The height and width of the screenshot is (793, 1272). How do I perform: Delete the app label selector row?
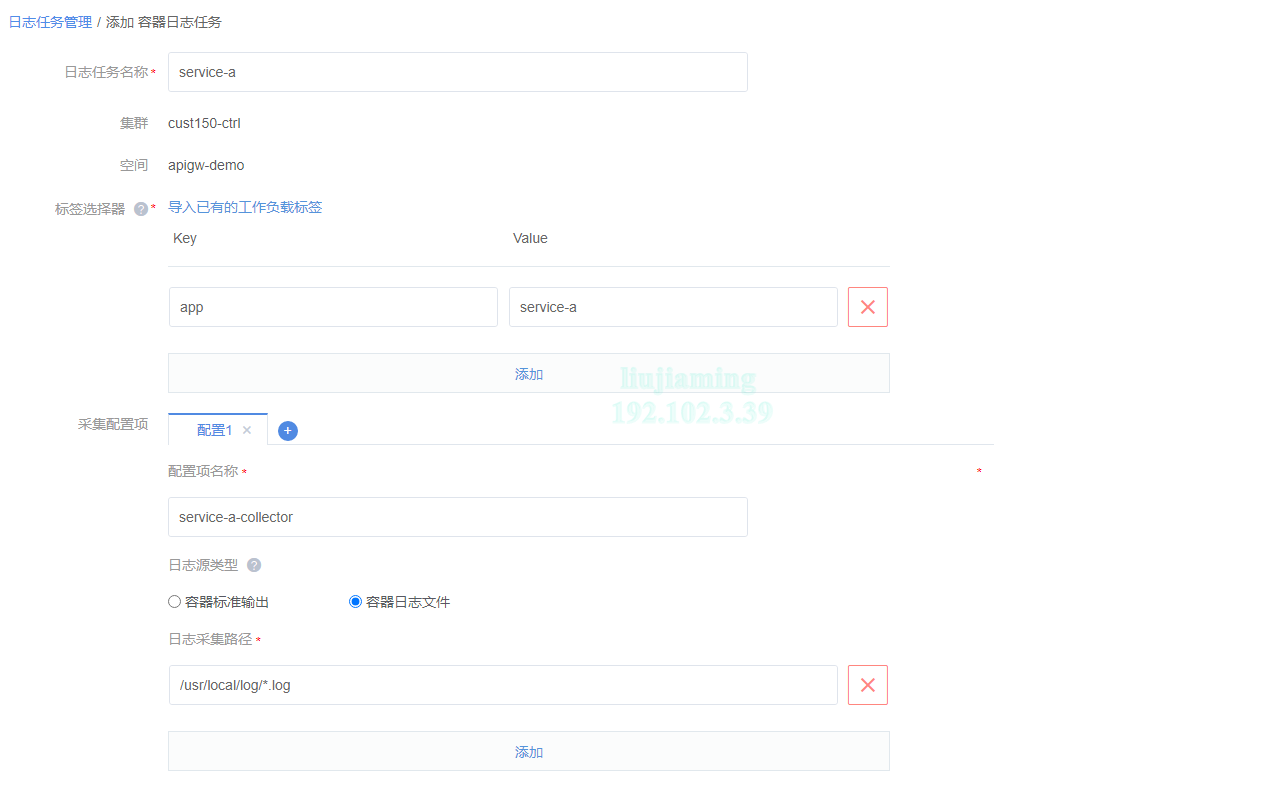coord(867,307)
